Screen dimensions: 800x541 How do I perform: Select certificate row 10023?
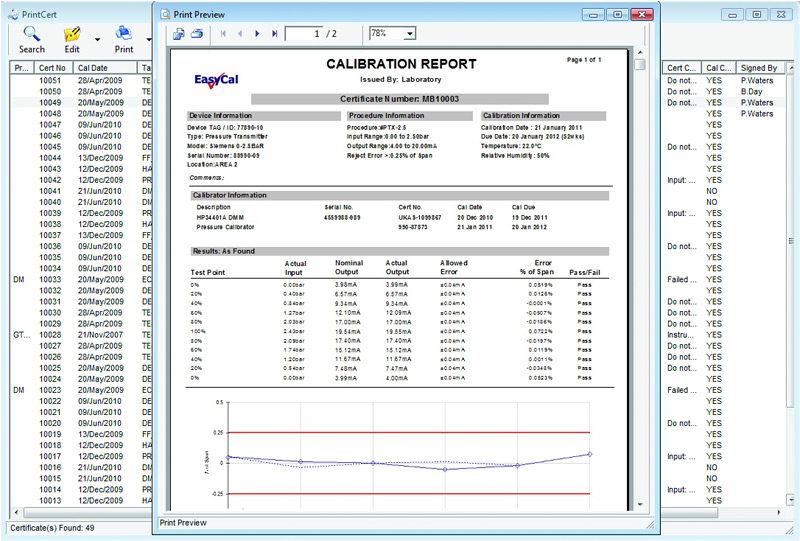pos(81,390)
